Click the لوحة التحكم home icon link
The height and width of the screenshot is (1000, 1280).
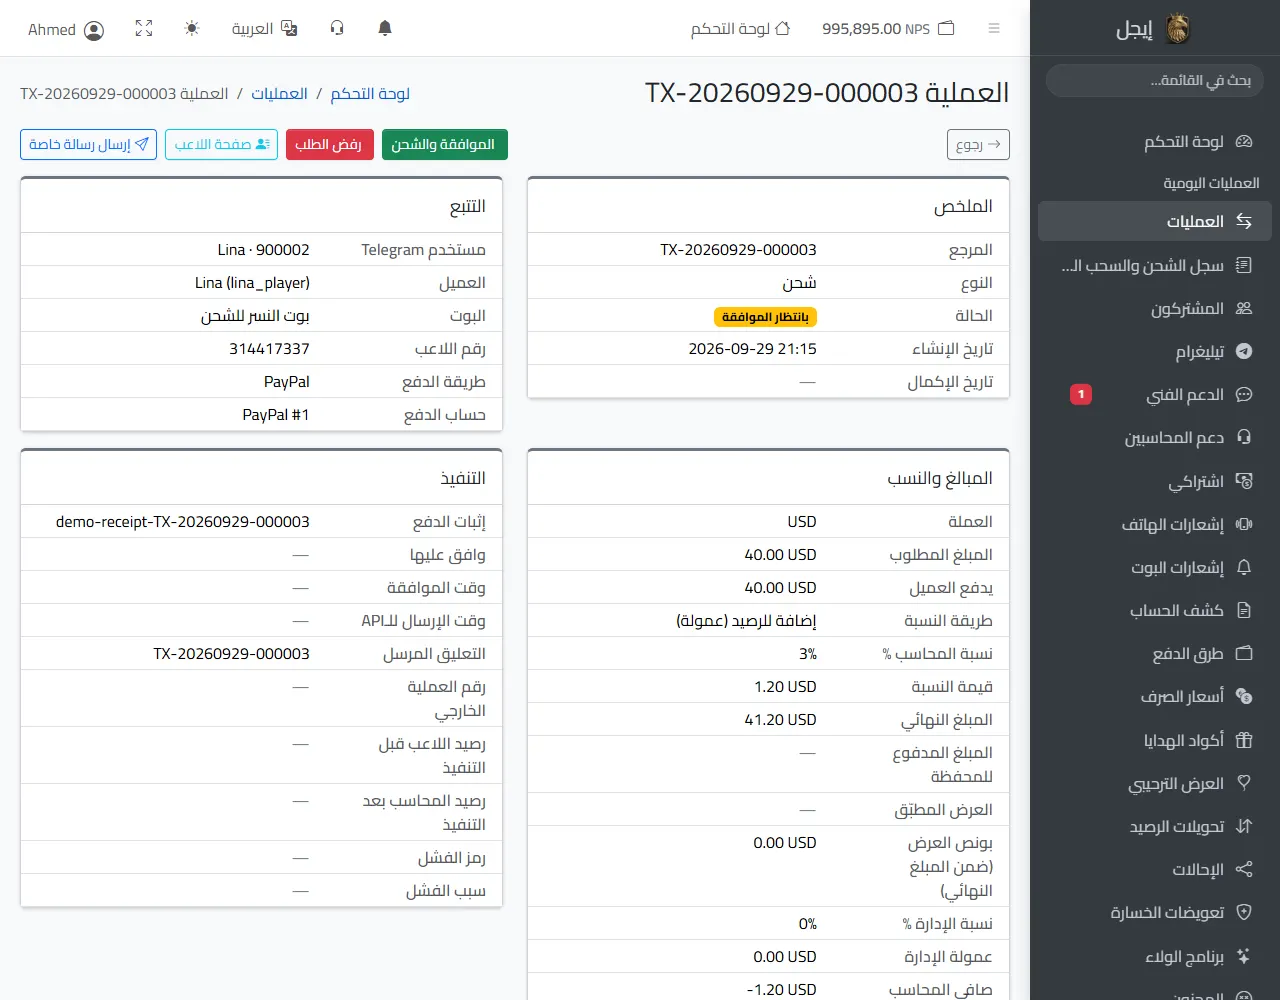(x=740, y=29)
